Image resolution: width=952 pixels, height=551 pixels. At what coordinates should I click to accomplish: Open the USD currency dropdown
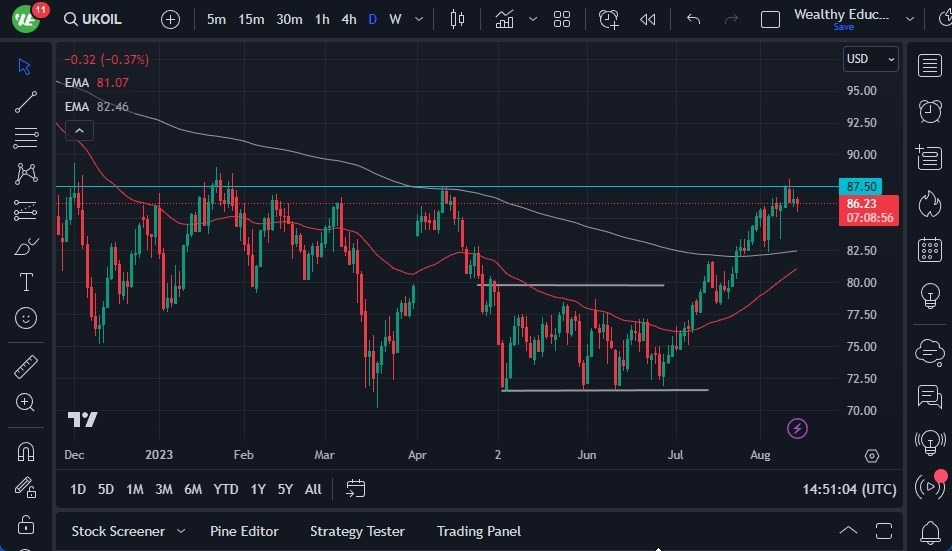[x=870, y=59]
